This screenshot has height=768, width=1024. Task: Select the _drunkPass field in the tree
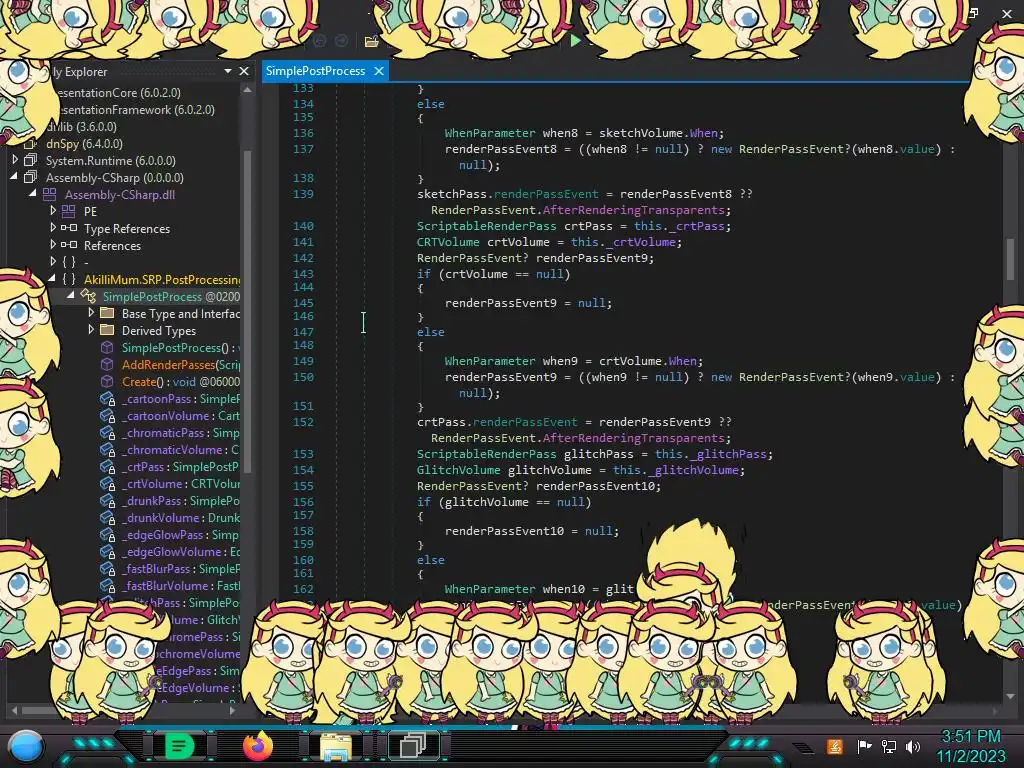180,500
